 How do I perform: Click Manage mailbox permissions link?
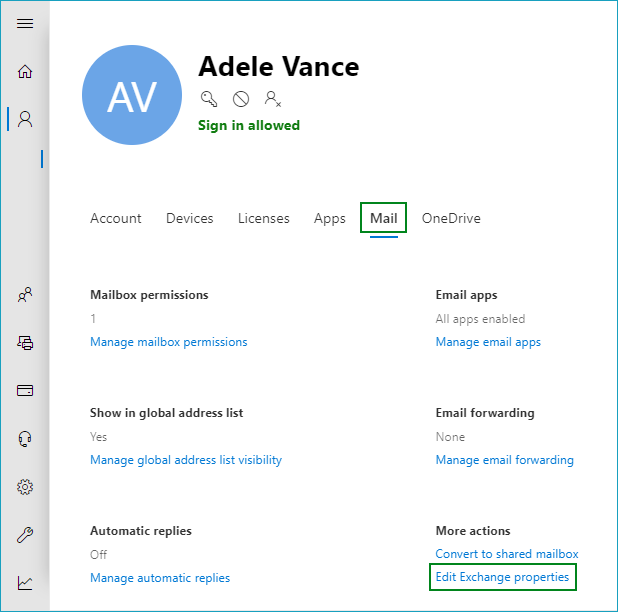pos(169,342)
